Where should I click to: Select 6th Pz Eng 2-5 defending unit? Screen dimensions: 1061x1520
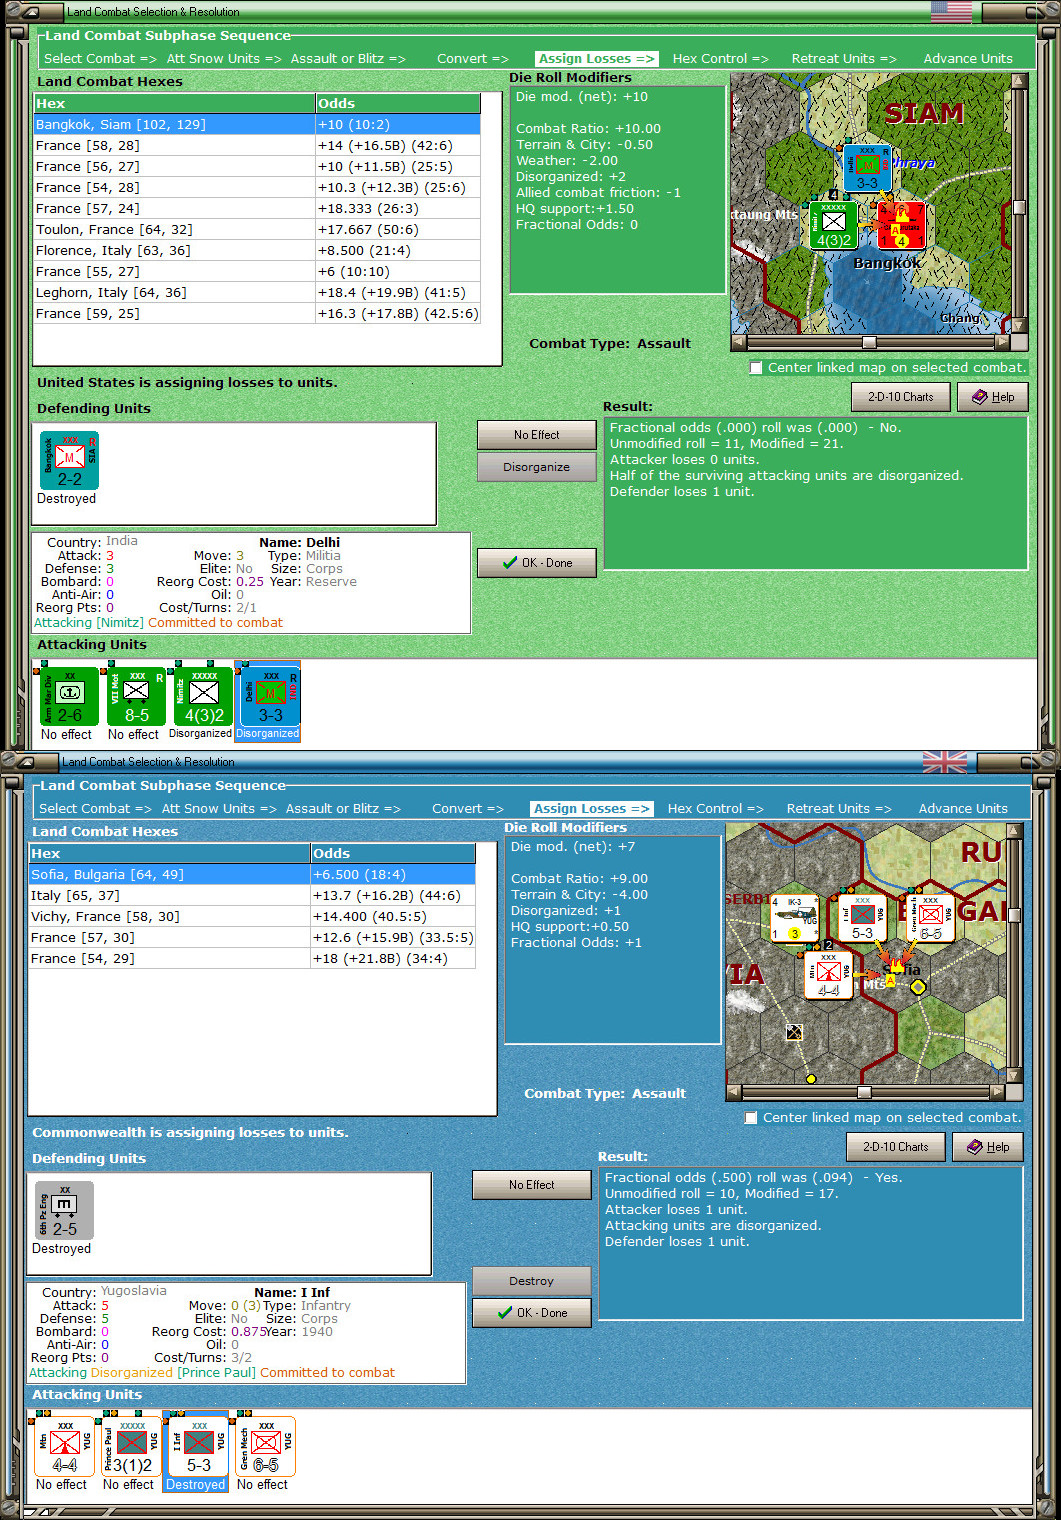pos(64,1210)
